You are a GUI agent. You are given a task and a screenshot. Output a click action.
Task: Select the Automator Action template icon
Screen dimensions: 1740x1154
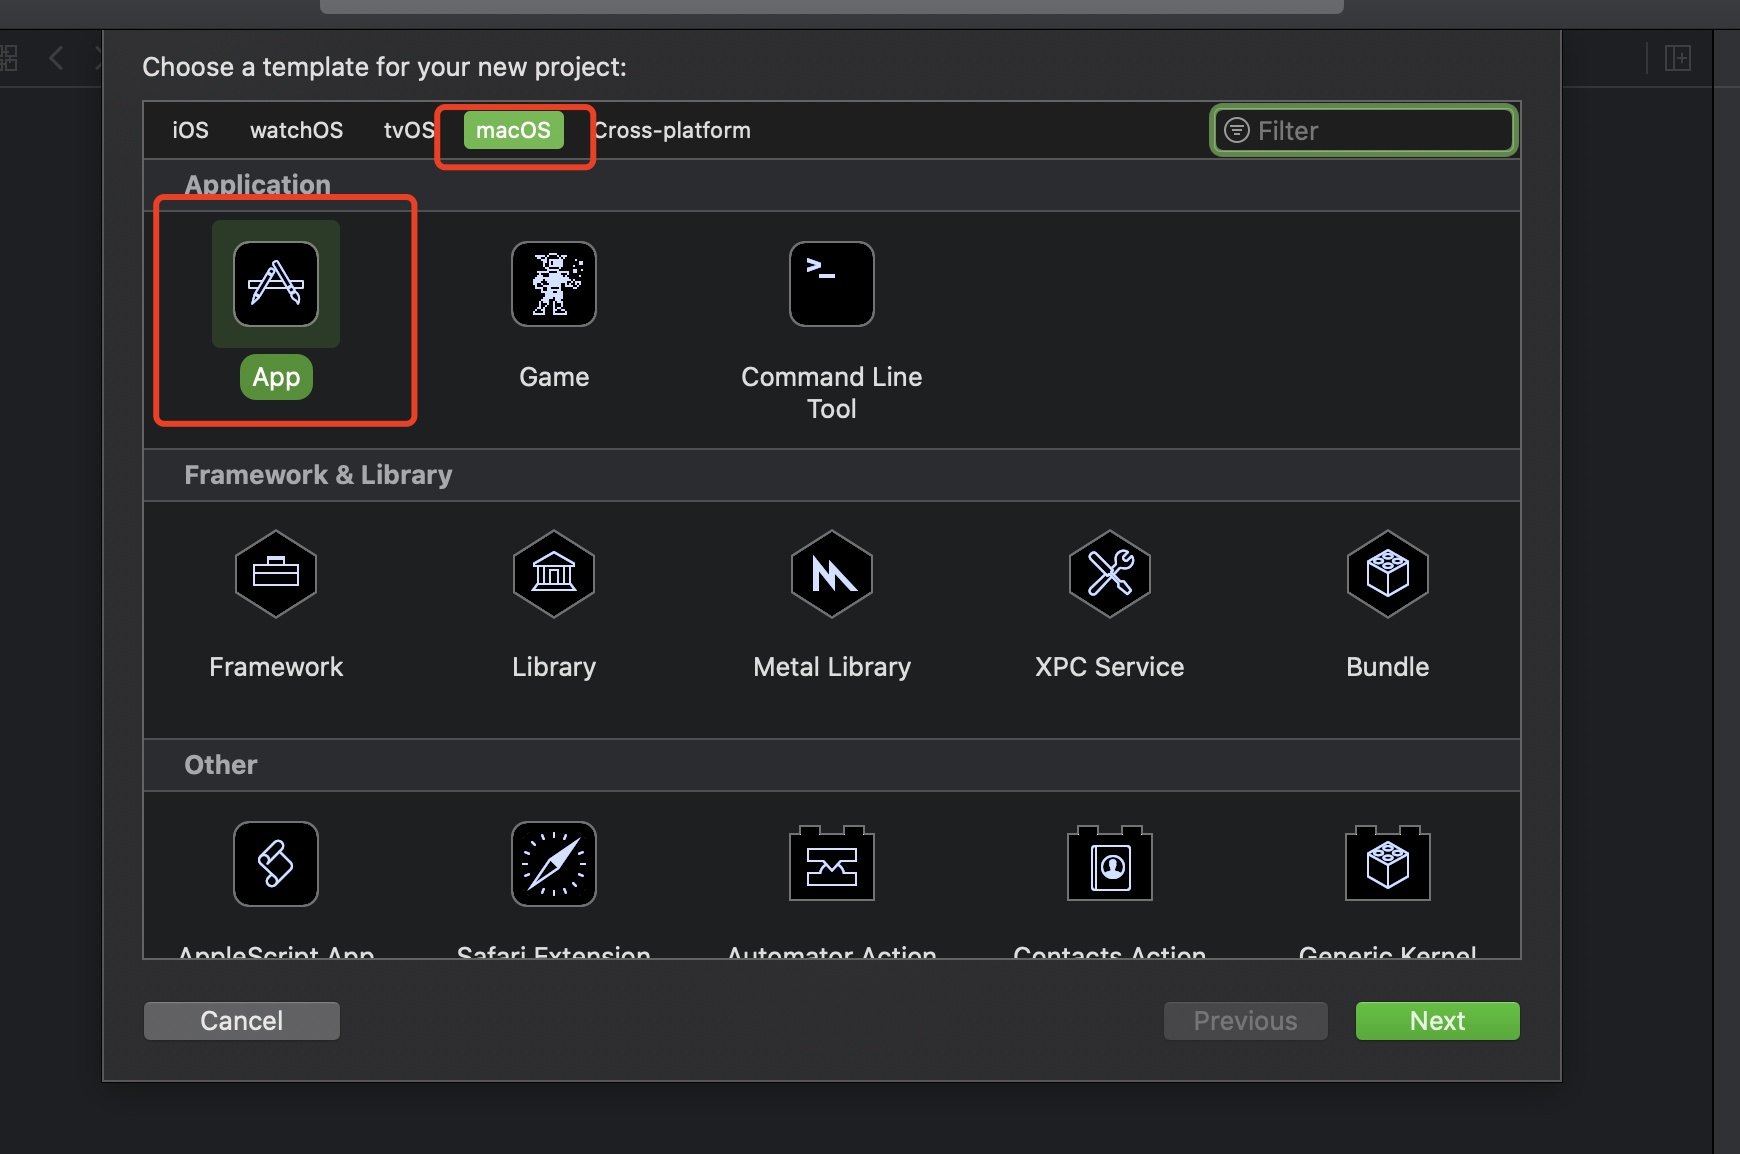[x=832, y=864]
